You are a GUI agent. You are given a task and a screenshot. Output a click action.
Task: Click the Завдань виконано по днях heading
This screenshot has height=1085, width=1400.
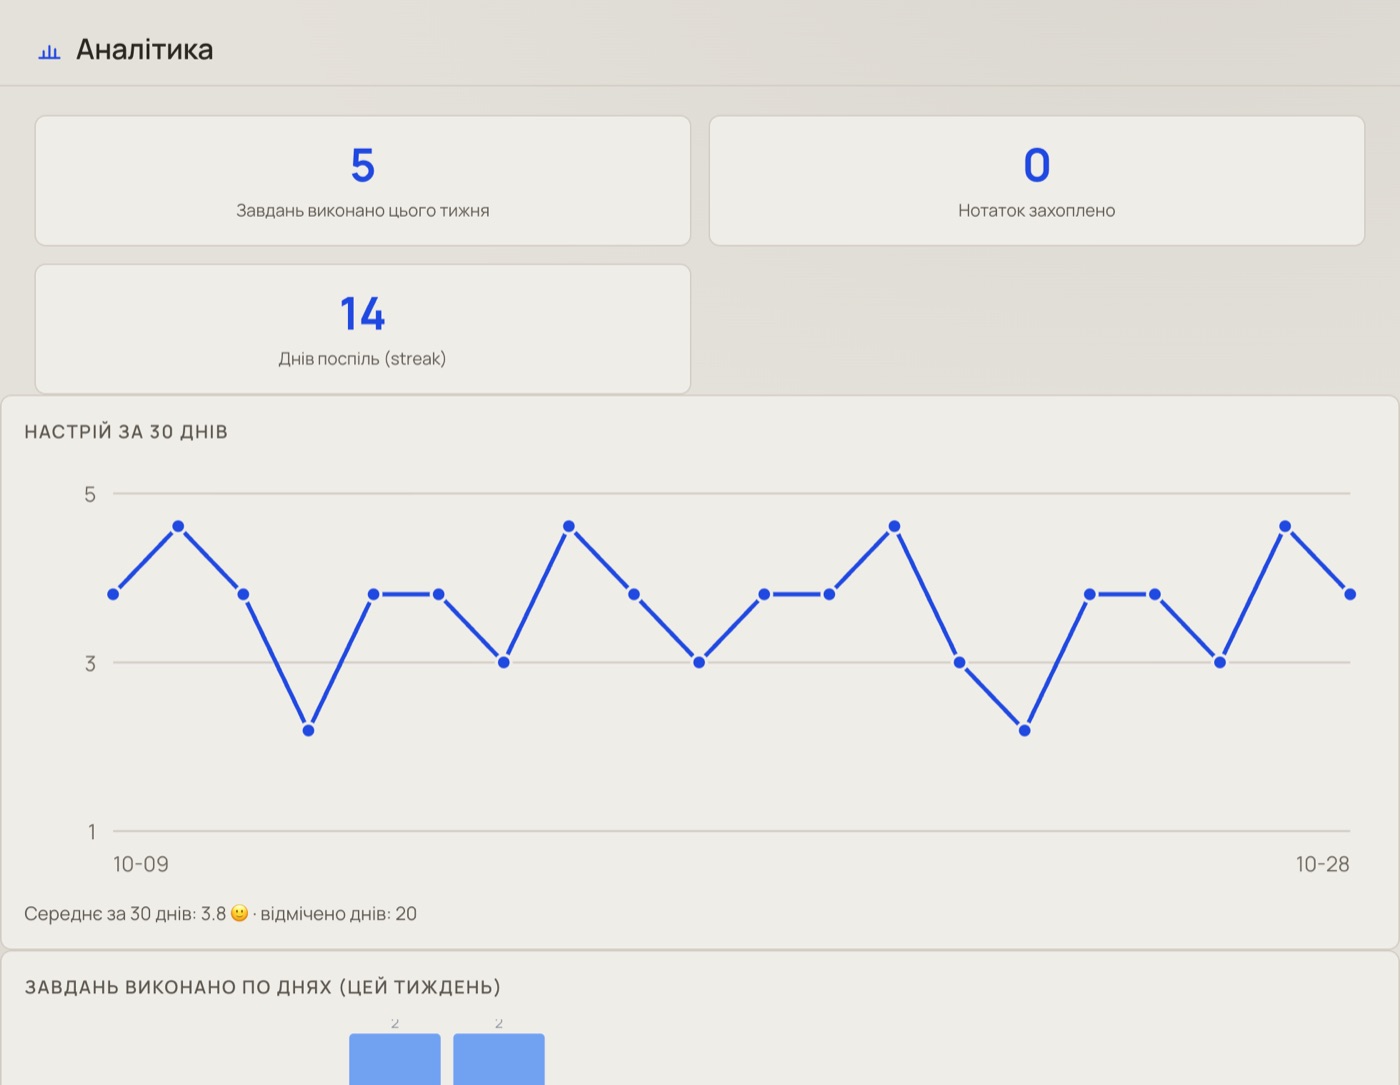pyautogui.click(x=262, y=987)
